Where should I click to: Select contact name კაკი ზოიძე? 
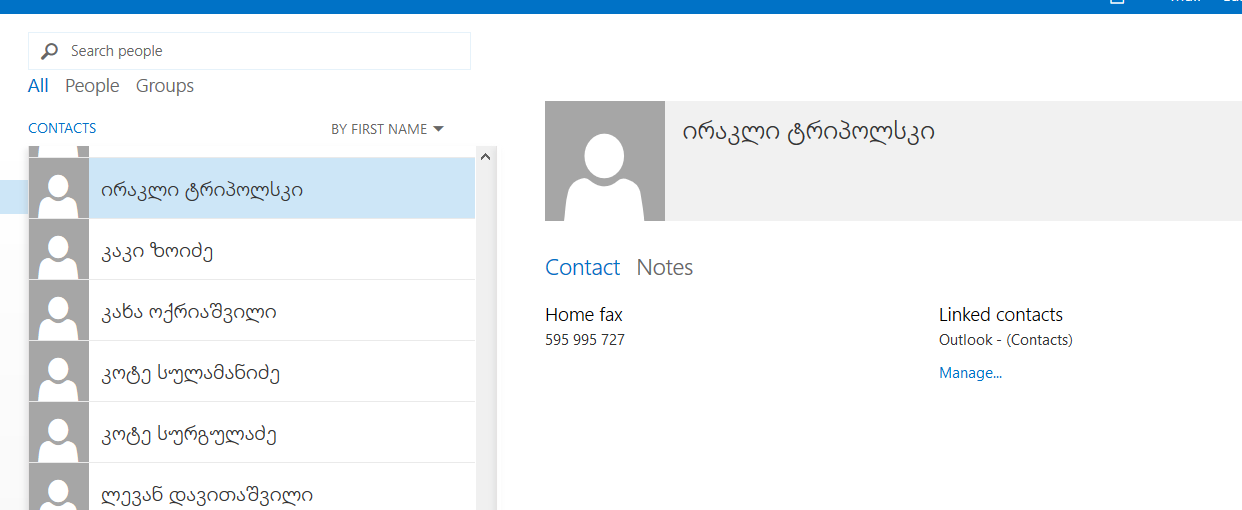coord(157,251)
